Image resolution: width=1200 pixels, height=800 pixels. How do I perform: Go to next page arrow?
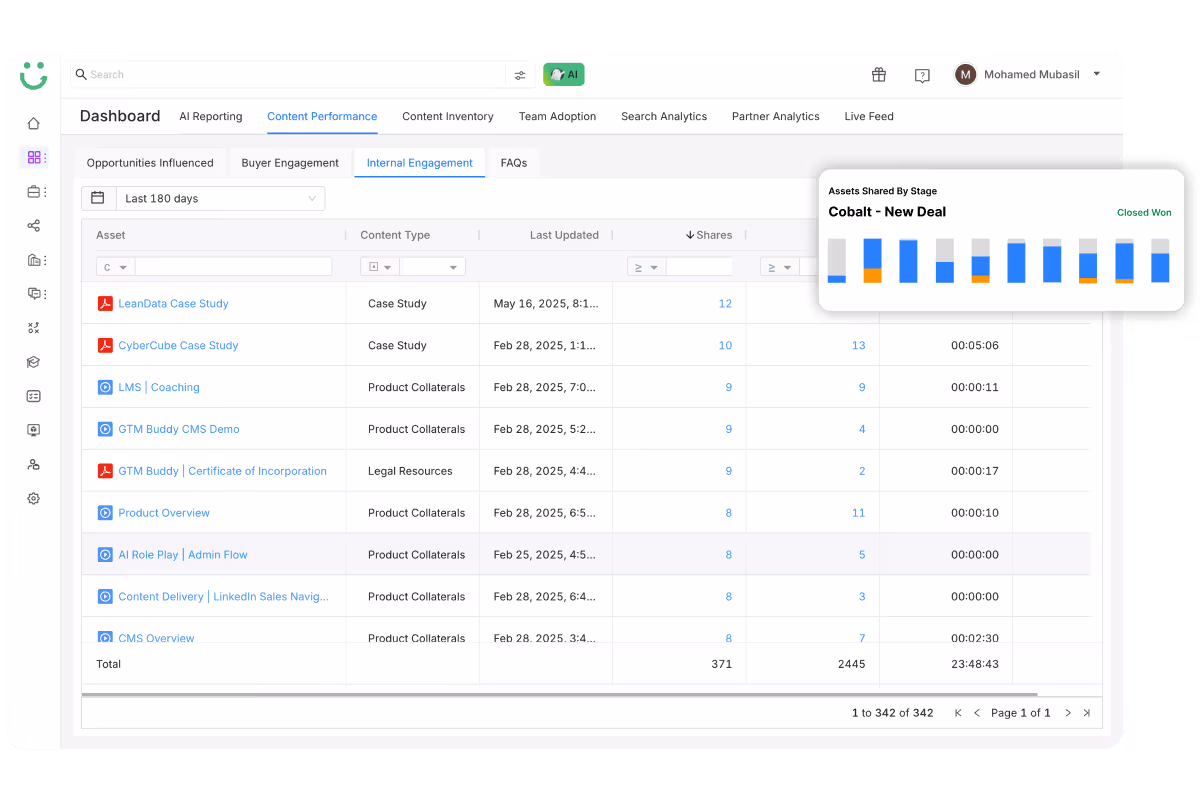(1067, 713)
